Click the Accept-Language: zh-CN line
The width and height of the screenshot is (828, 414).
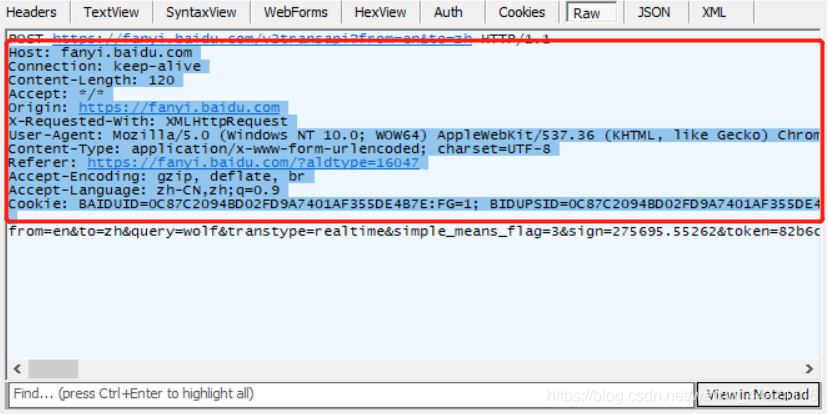click(144, 190)
